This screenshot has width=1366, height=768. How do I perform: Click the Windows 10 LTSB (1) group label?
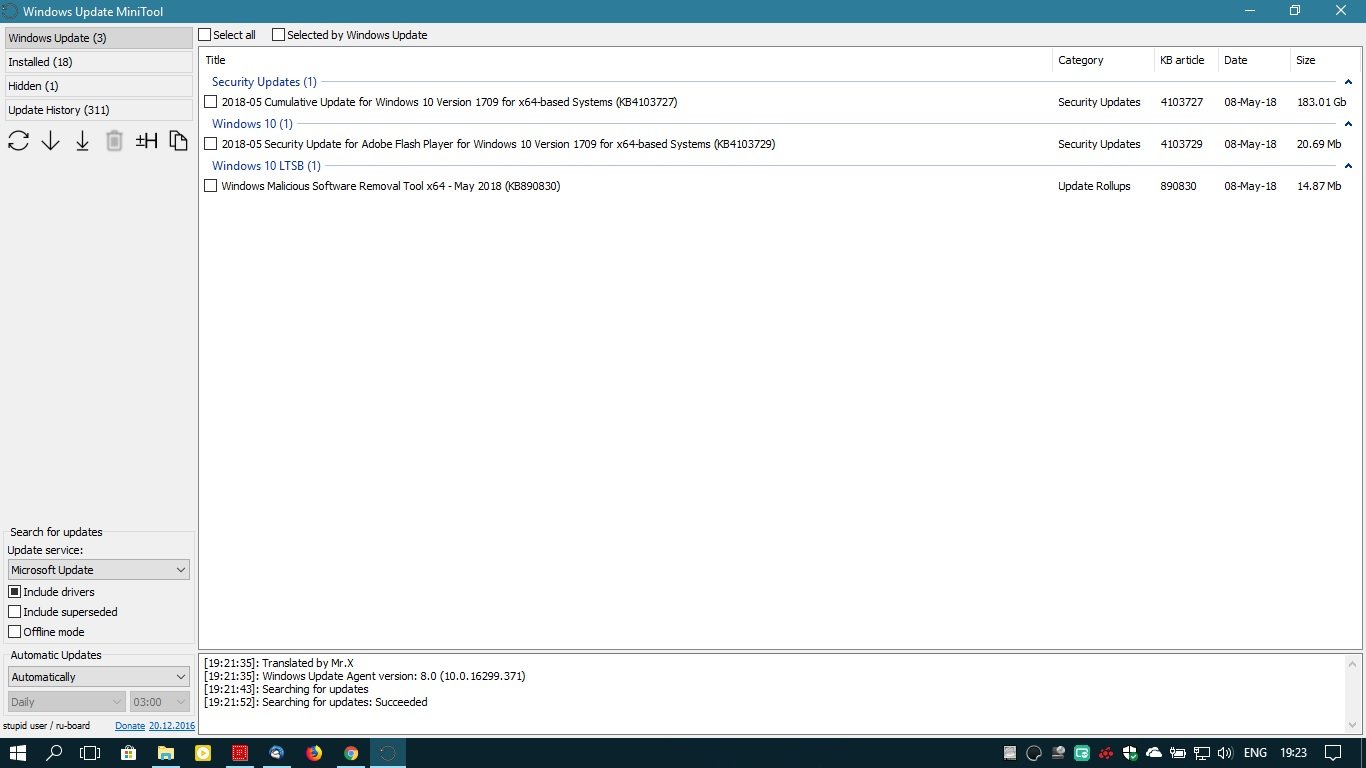tap(266, 166)
